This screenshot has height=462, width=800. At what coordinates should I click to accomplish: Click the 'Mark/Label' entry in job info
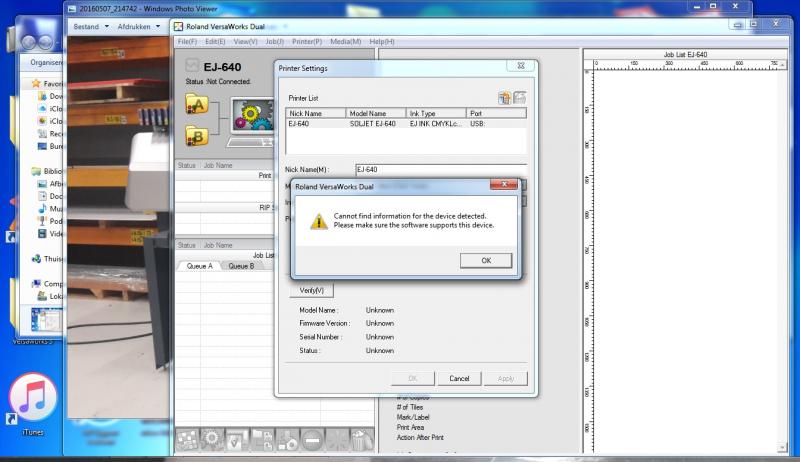tap(413, 417)
